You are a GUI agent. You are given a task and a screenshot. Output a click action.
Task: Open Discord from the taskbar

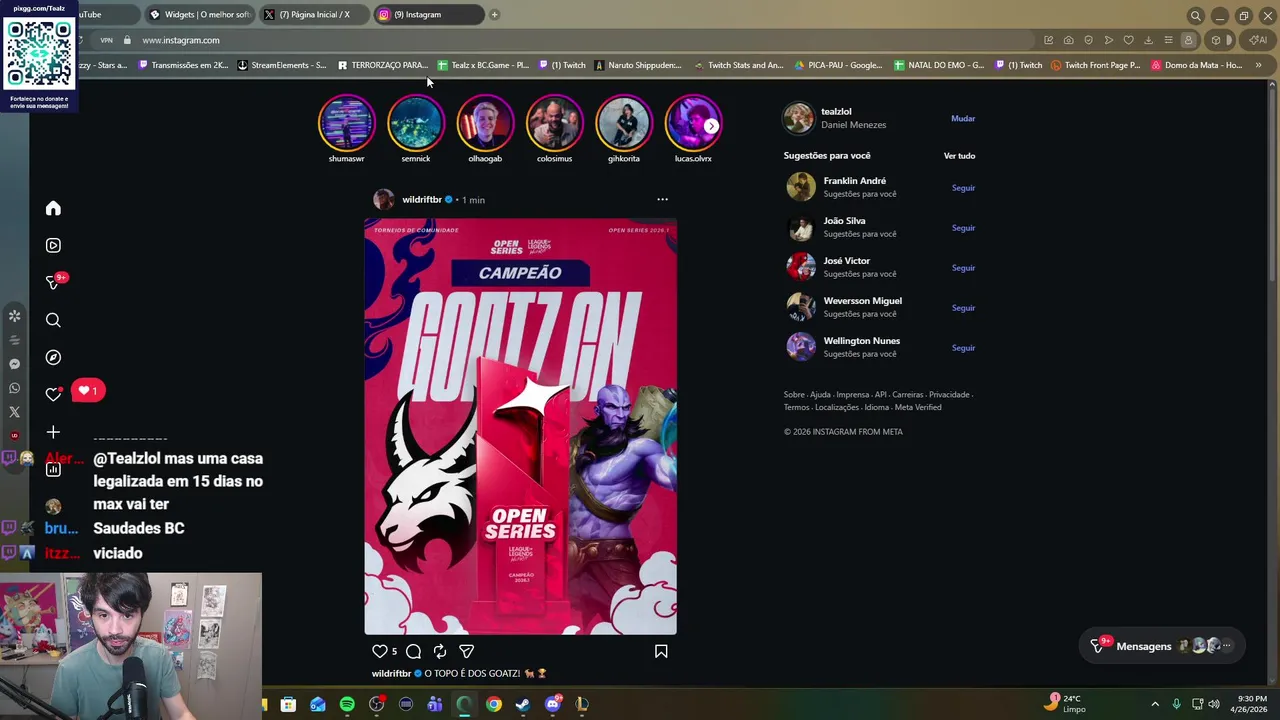pyautogui.click(x=553, y=704)
